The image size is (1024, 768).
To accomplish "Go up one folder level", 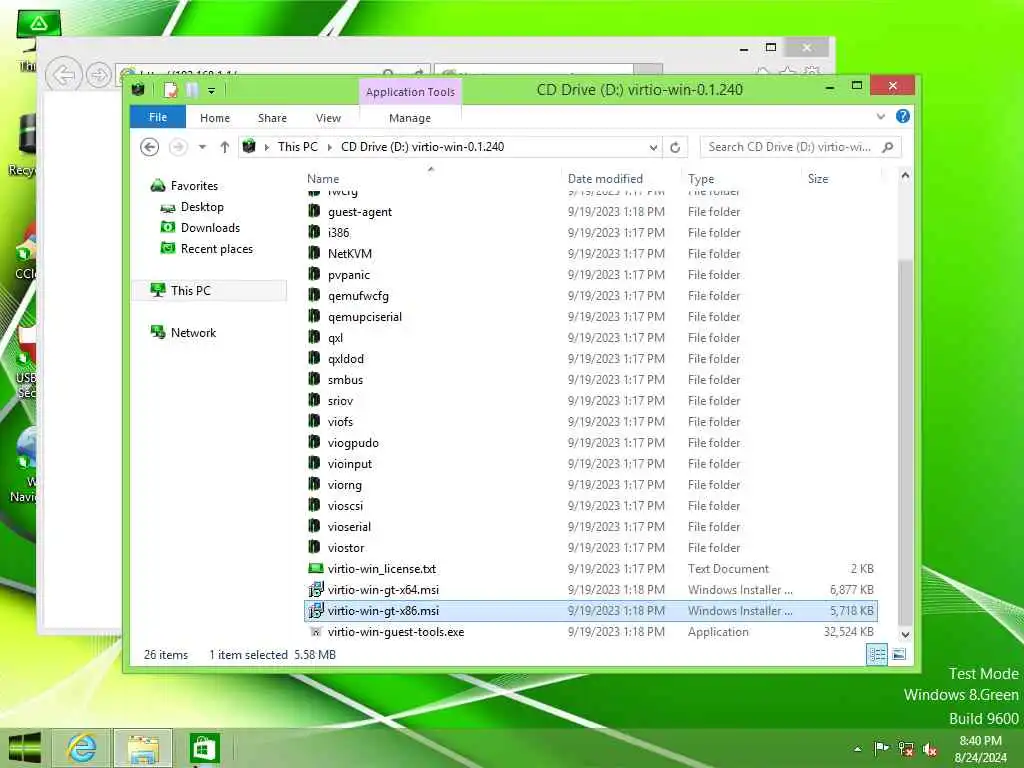I will pos(225,147).
